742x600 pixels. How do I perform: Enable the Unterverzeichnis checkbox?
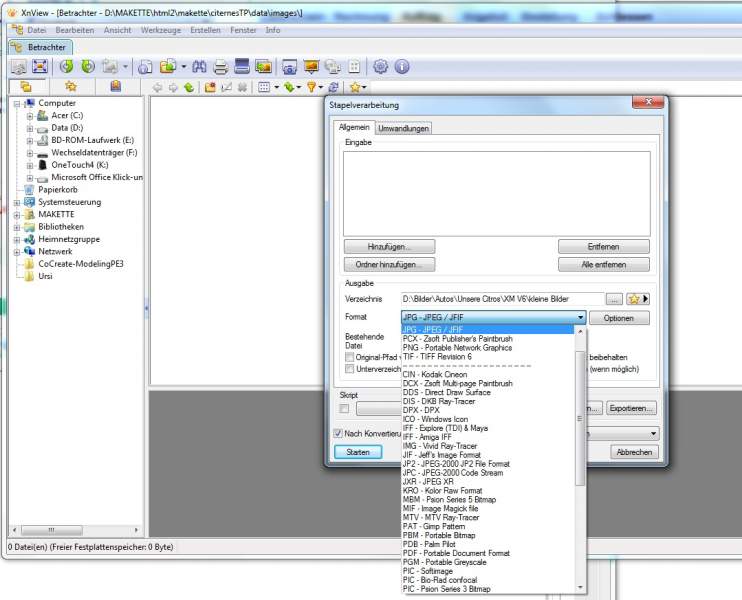(350, 369)
